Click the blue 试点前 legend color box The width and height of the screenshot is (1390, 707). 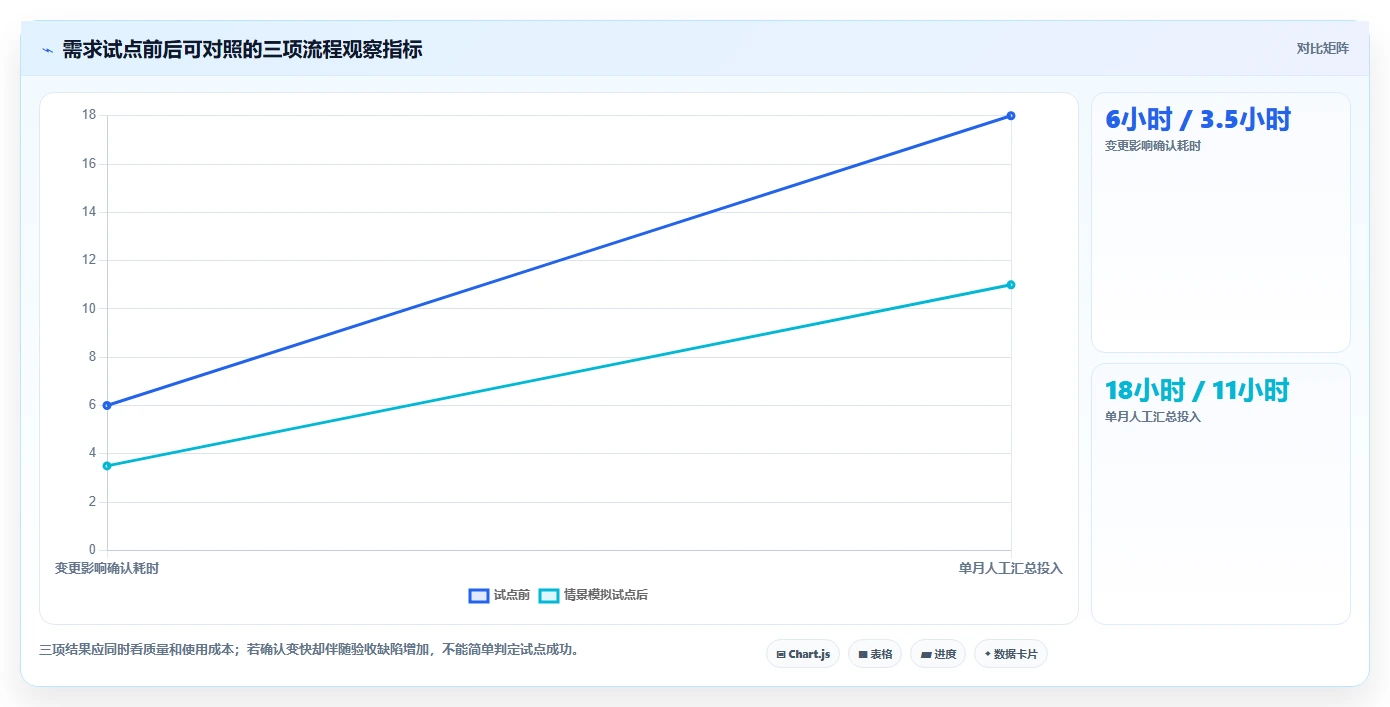tap(479, 595)
